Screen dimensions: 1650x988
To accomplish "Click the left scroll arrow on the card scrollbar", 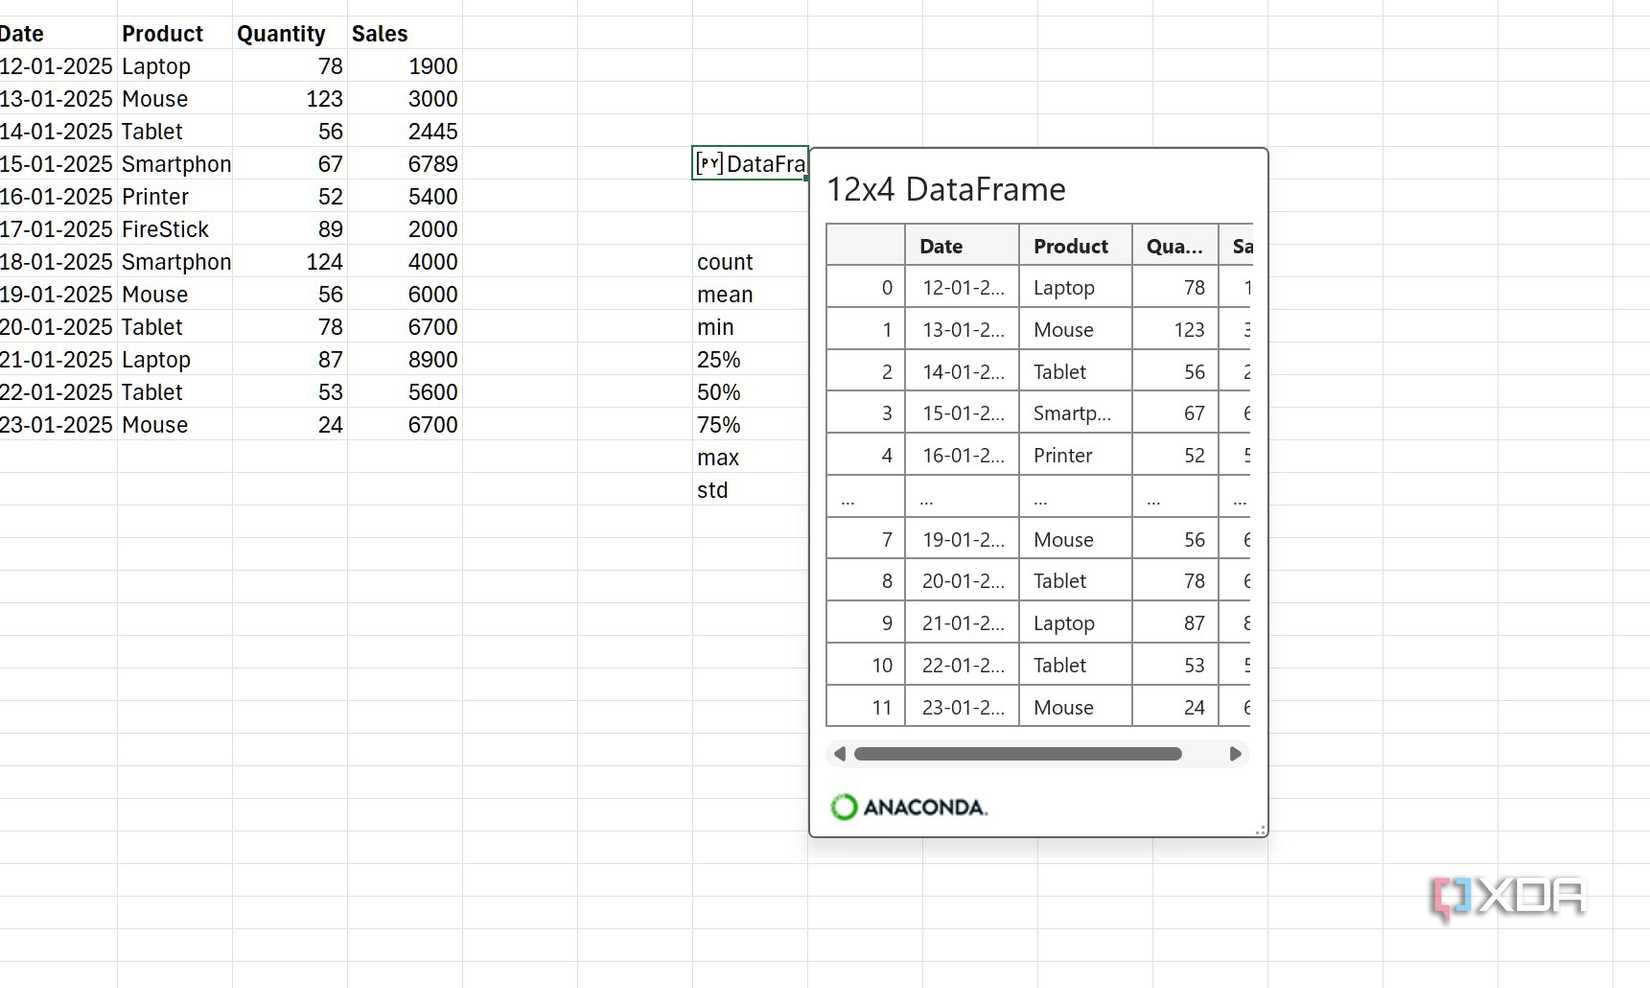I will tap(840, 754).
